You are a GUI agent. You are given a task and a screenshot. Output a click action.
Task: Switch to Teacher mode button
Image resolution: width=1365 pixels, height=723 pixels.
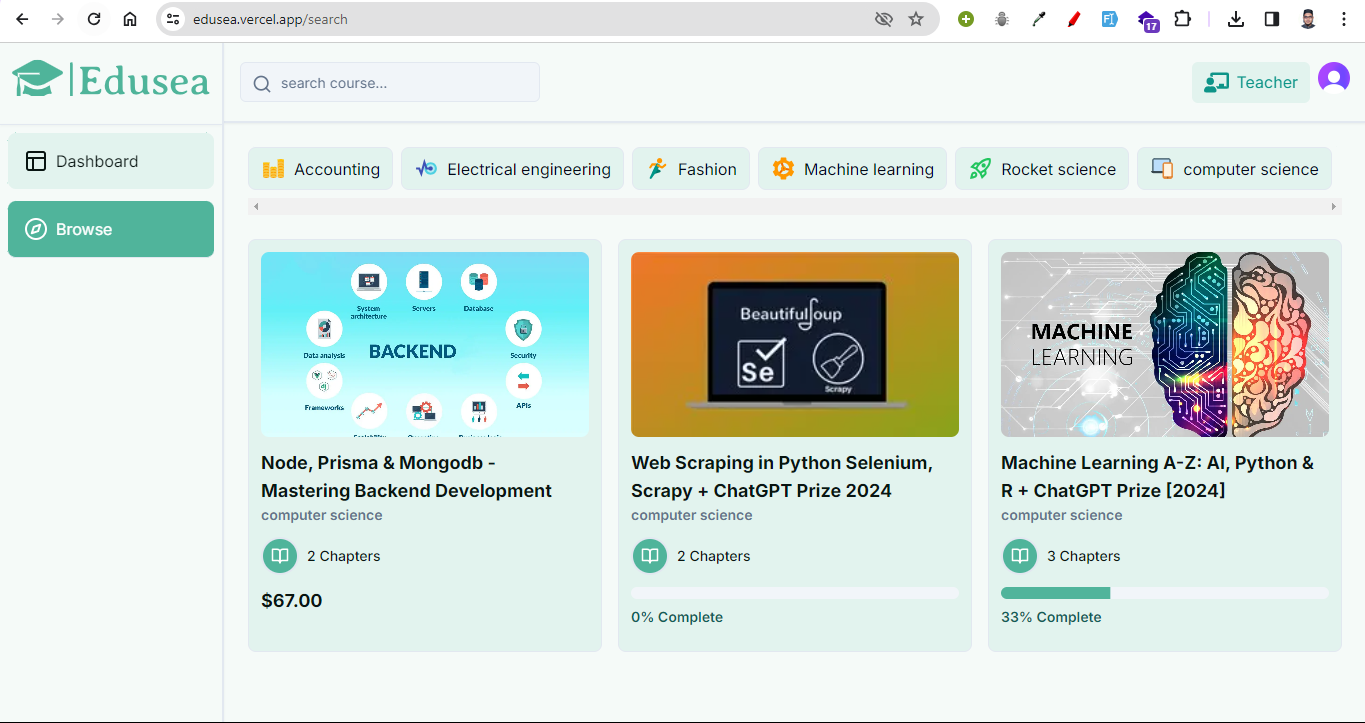pos(1251,82)
